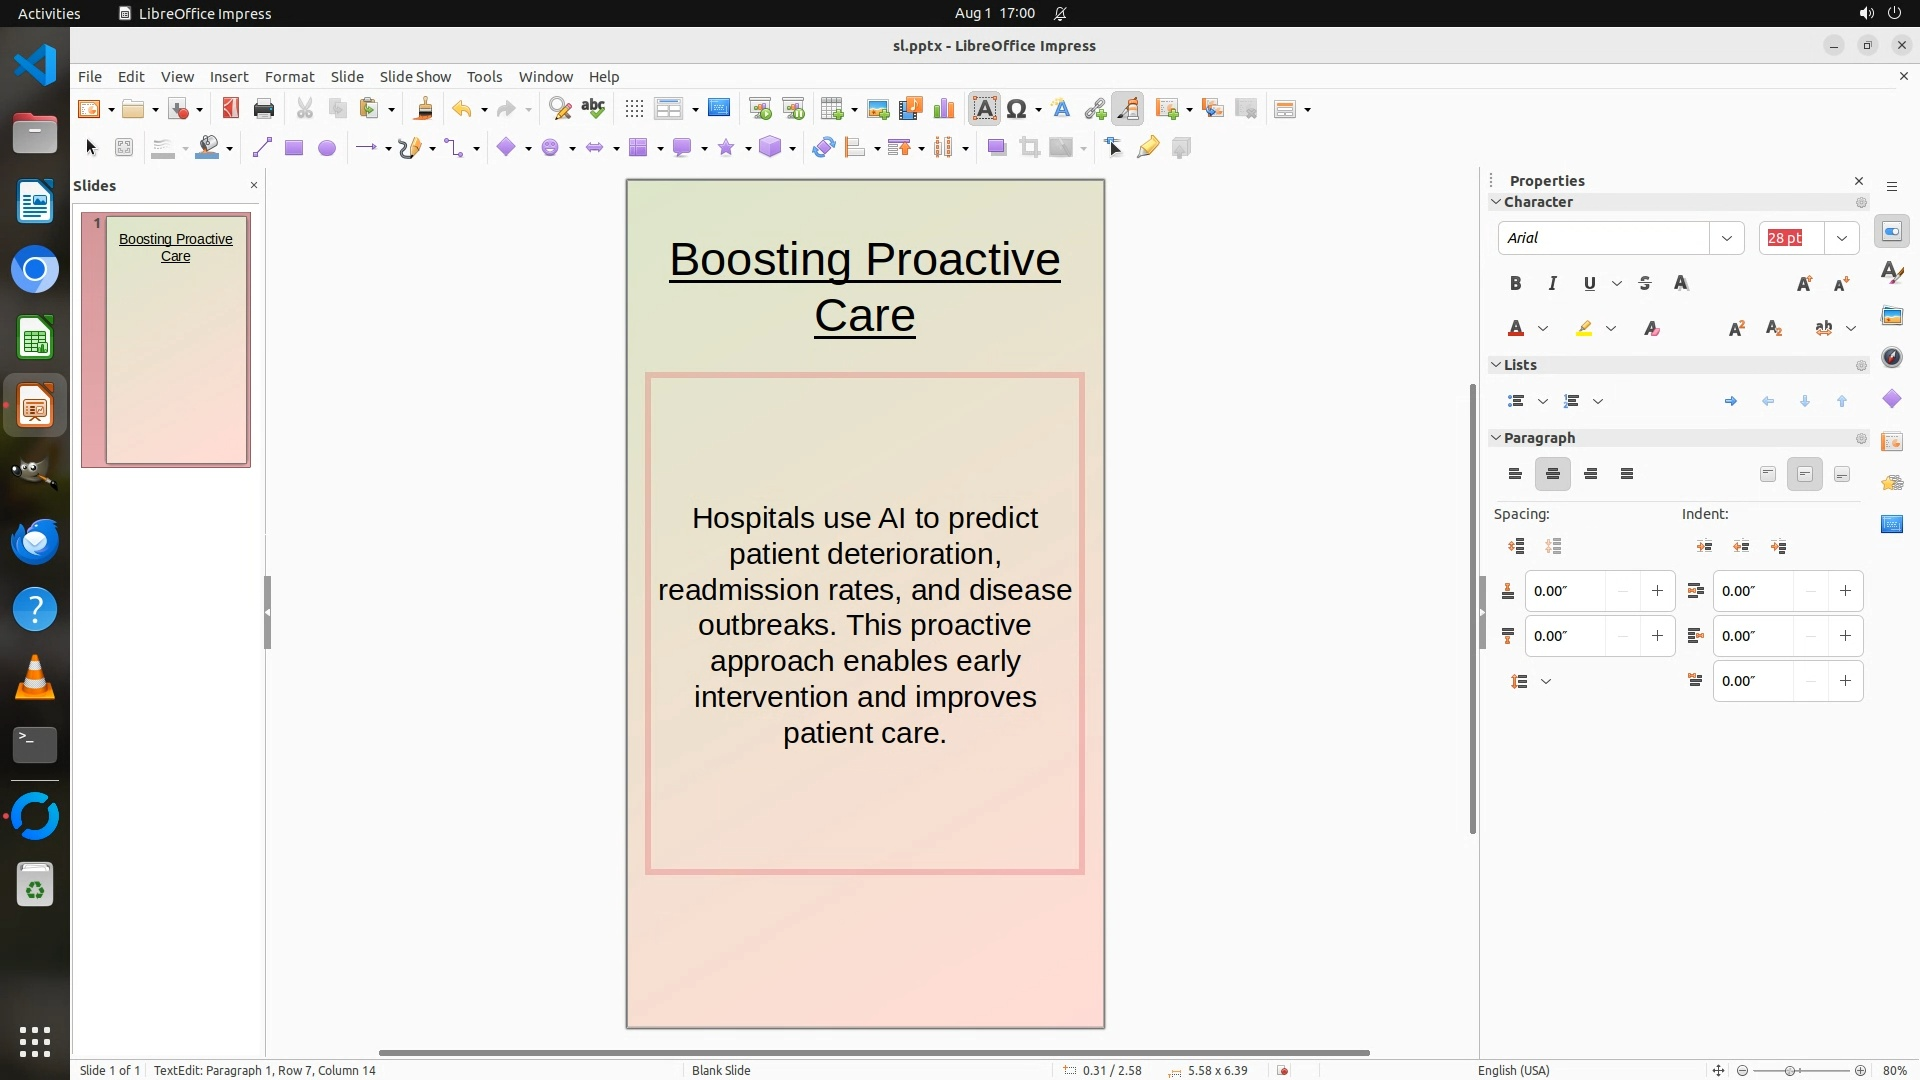This screenshot has height=1080, width=1920.
Task: Enable justified paragraph alignment
Action: [1627, 474]
